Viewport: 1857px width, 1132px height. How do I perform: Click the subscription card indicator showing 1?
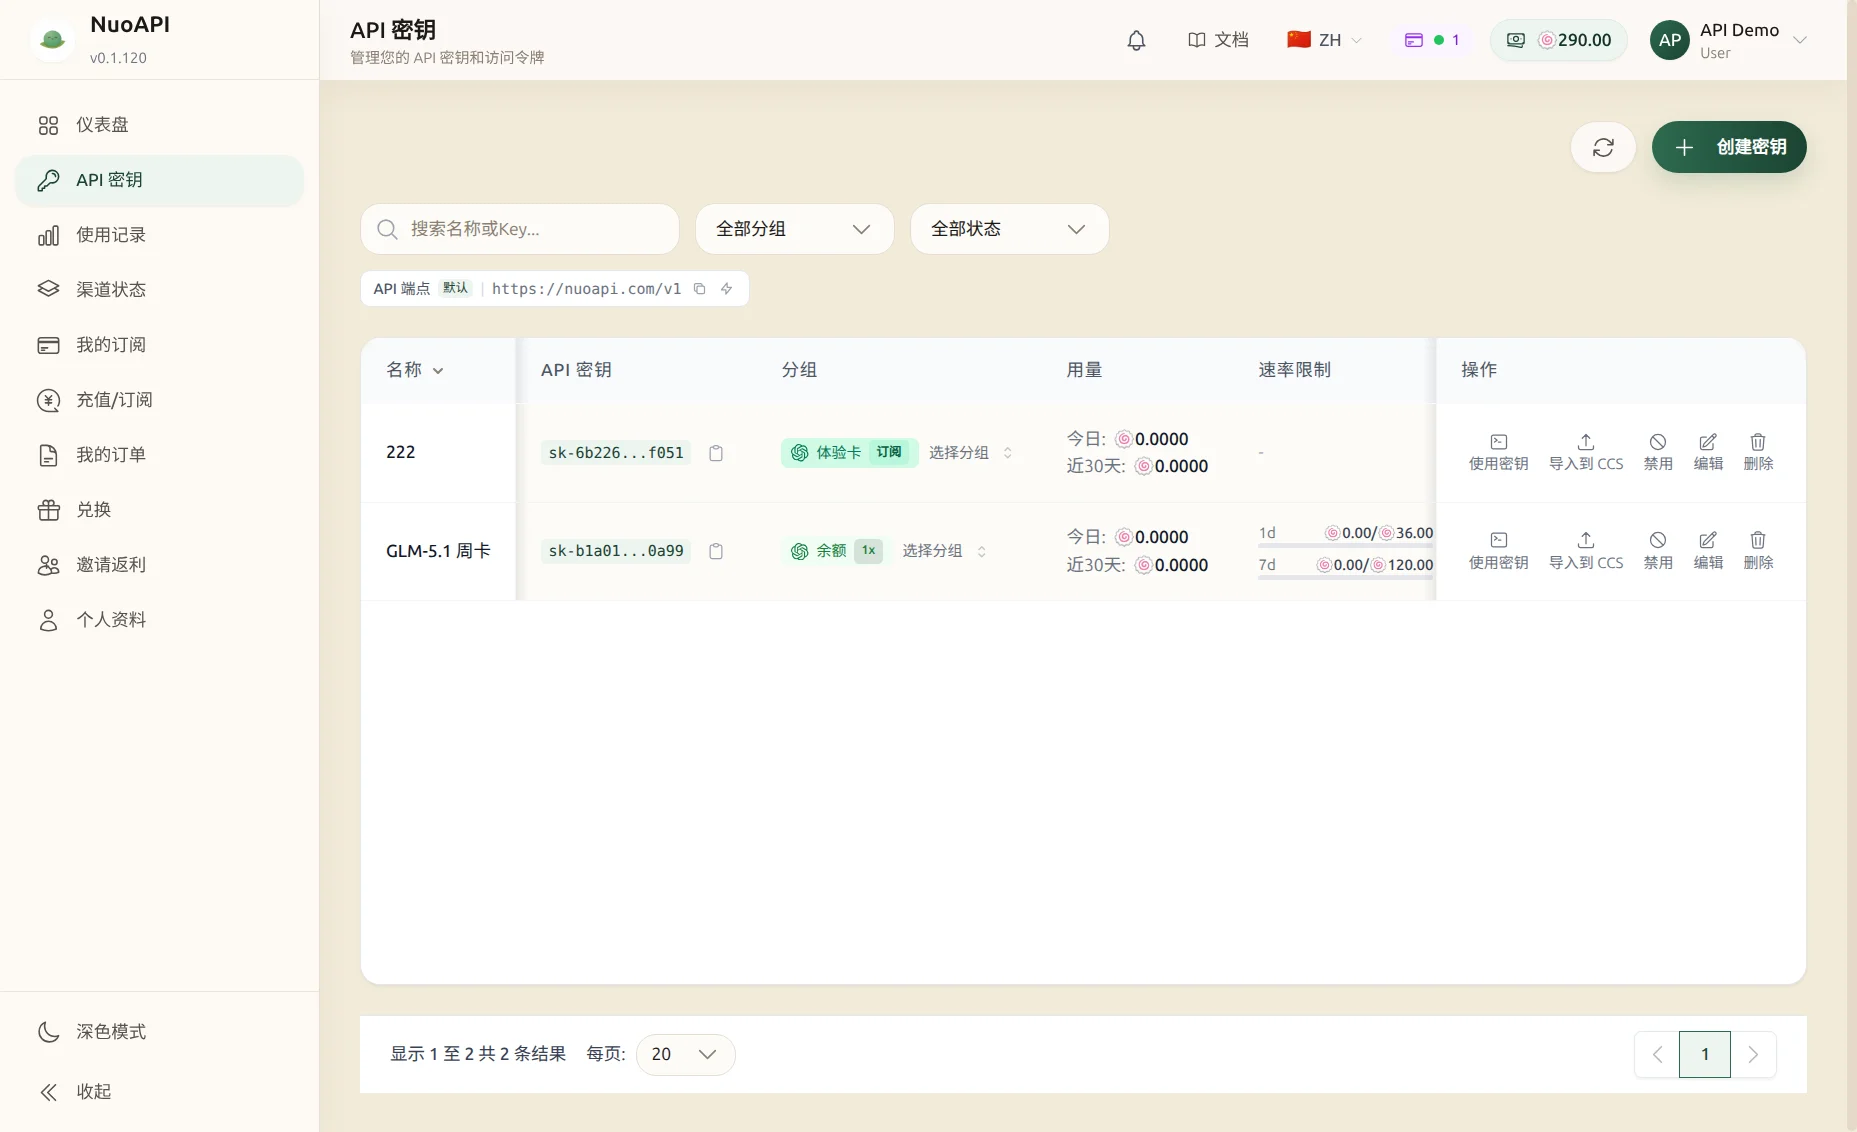[x=1432, y=40]
